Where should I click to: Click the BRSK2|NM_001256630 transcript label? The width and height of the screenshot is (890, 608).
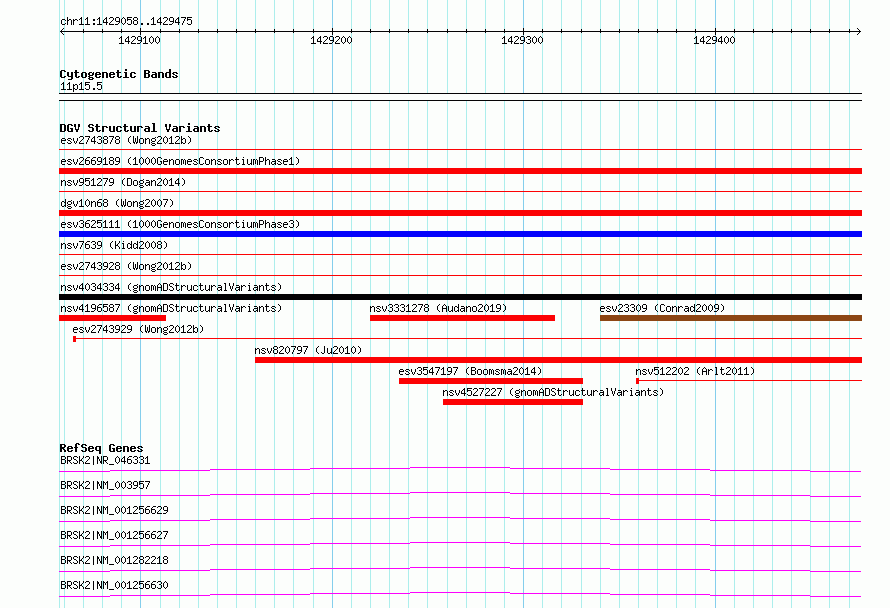114,585
